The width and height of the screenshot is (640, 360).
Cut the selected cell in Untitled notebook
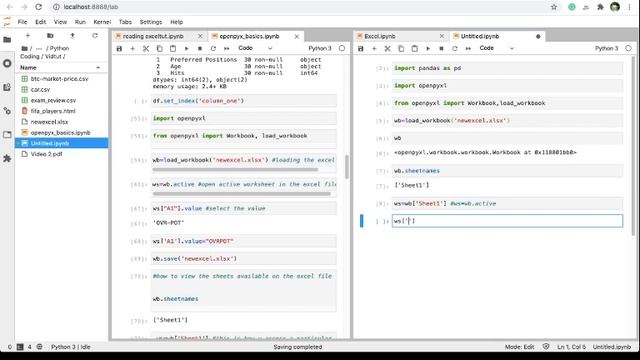387,49
